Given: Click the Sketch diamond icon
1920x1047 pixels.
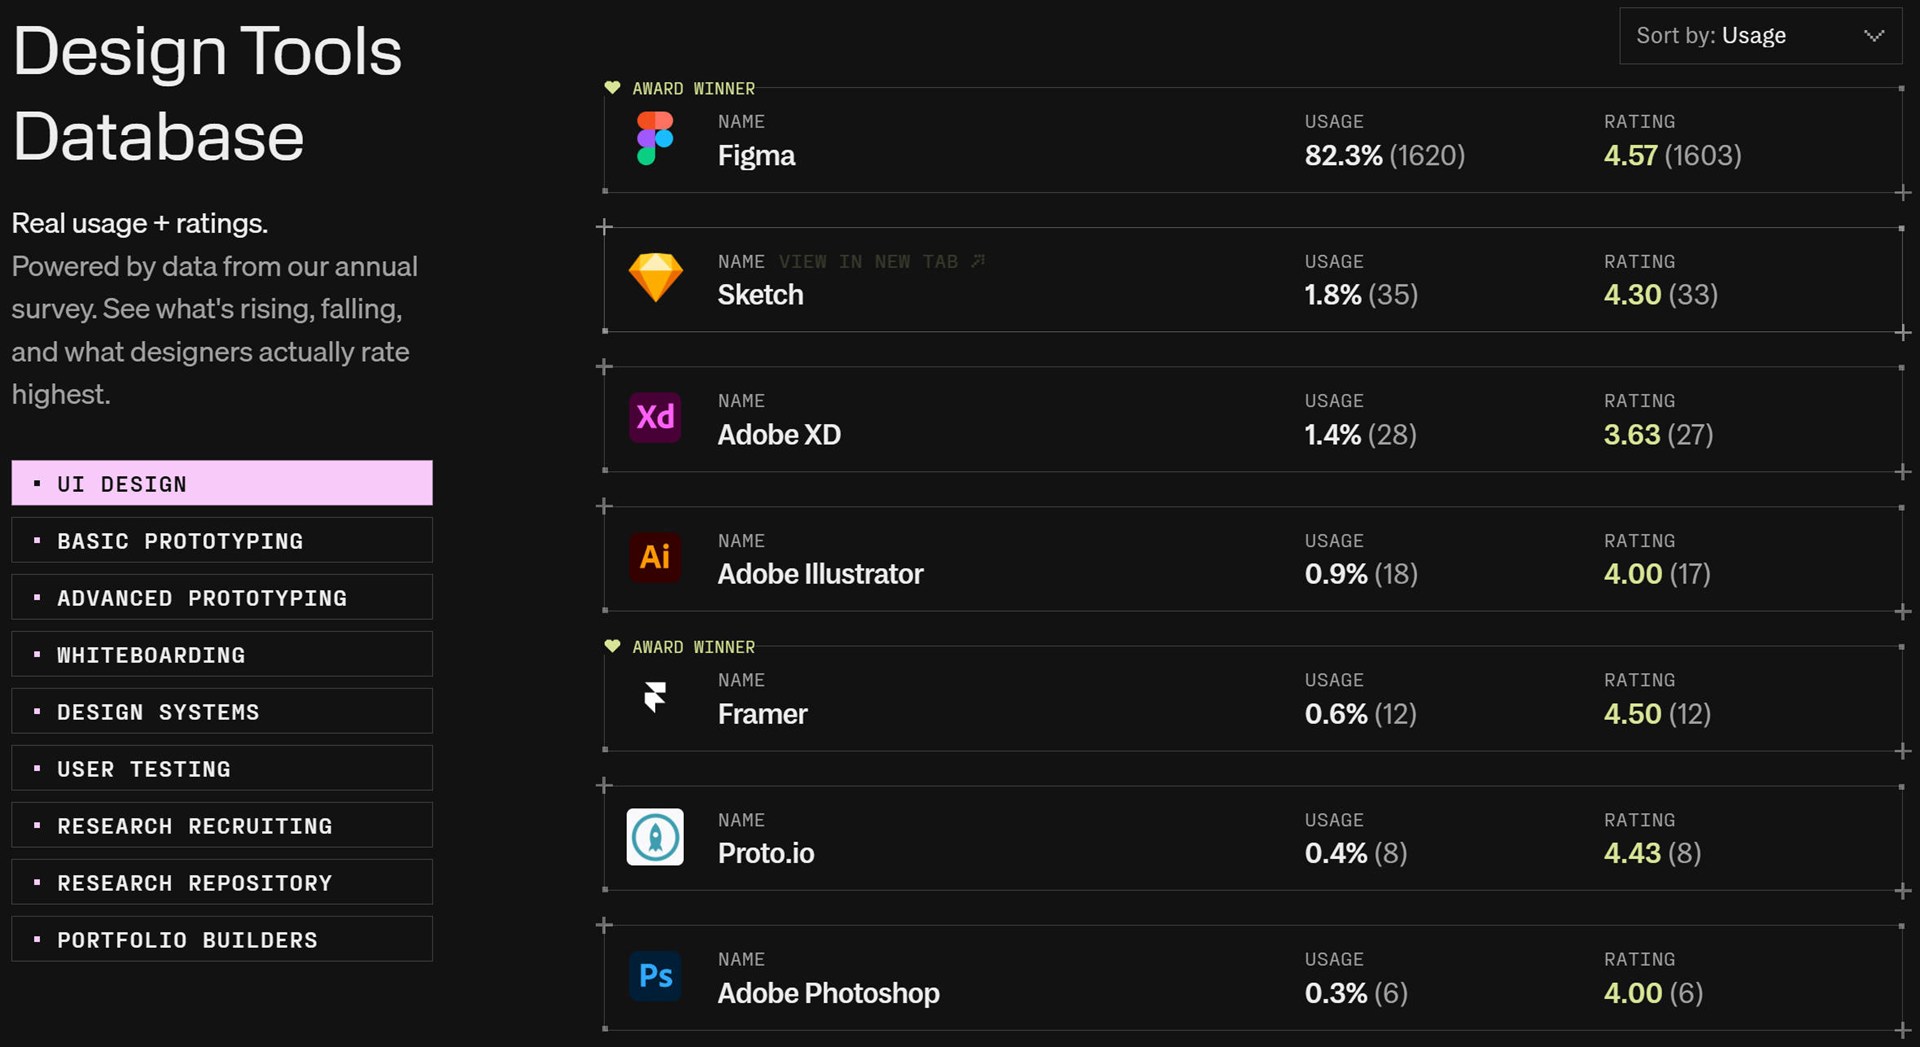Looking at the screenshot, I should tap(655, 277).
